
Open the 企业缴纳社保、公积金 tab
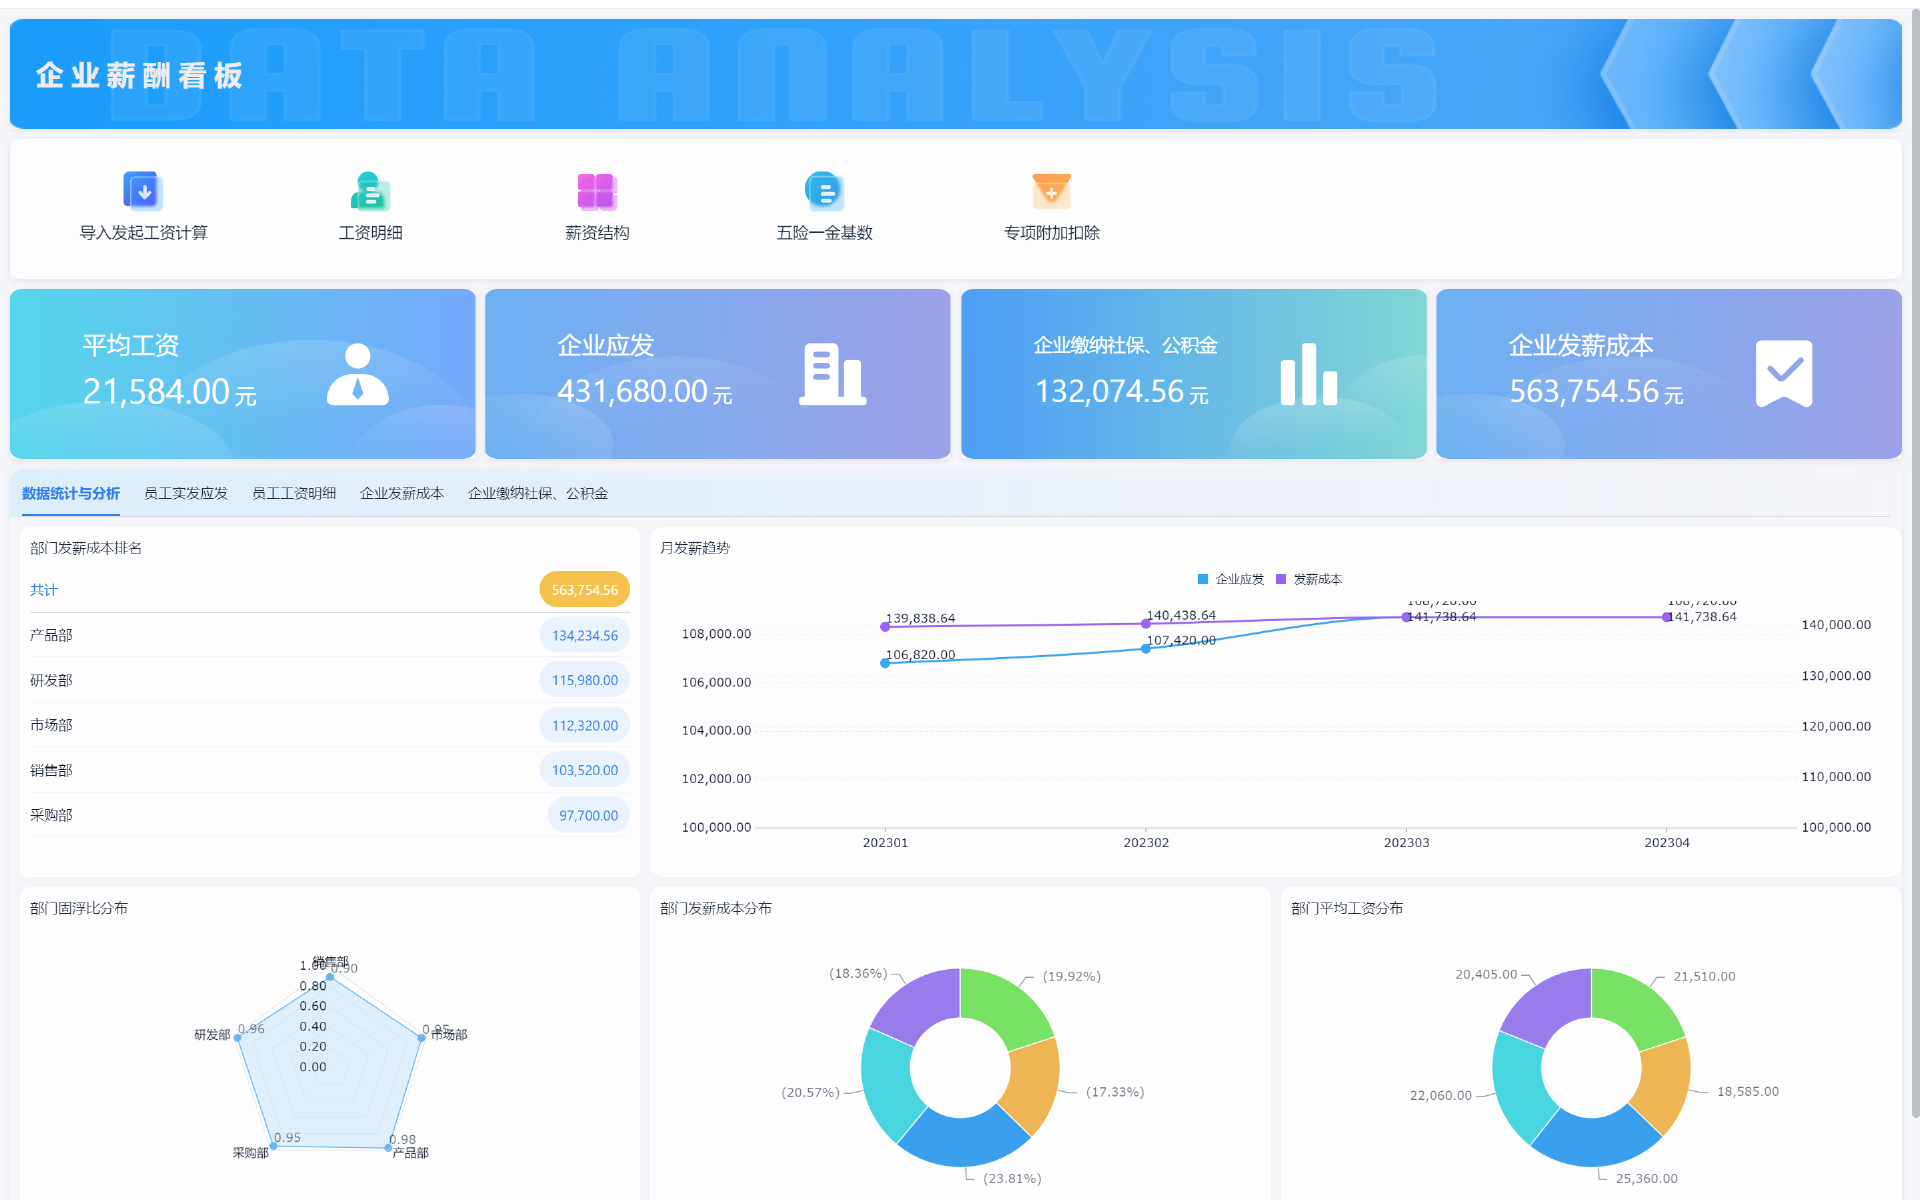[538, 493]
